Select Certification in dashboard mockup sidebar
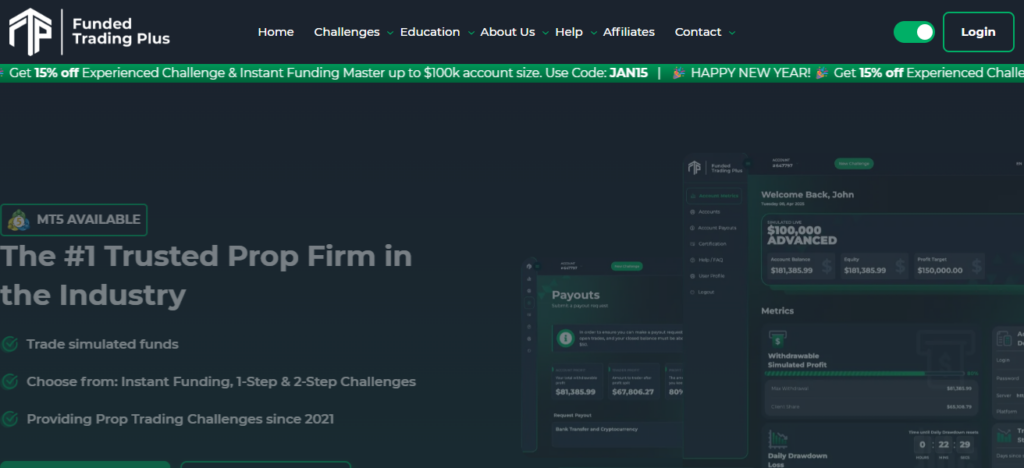The height and width of the screenshot is (468, 1024). coord(707,244)
